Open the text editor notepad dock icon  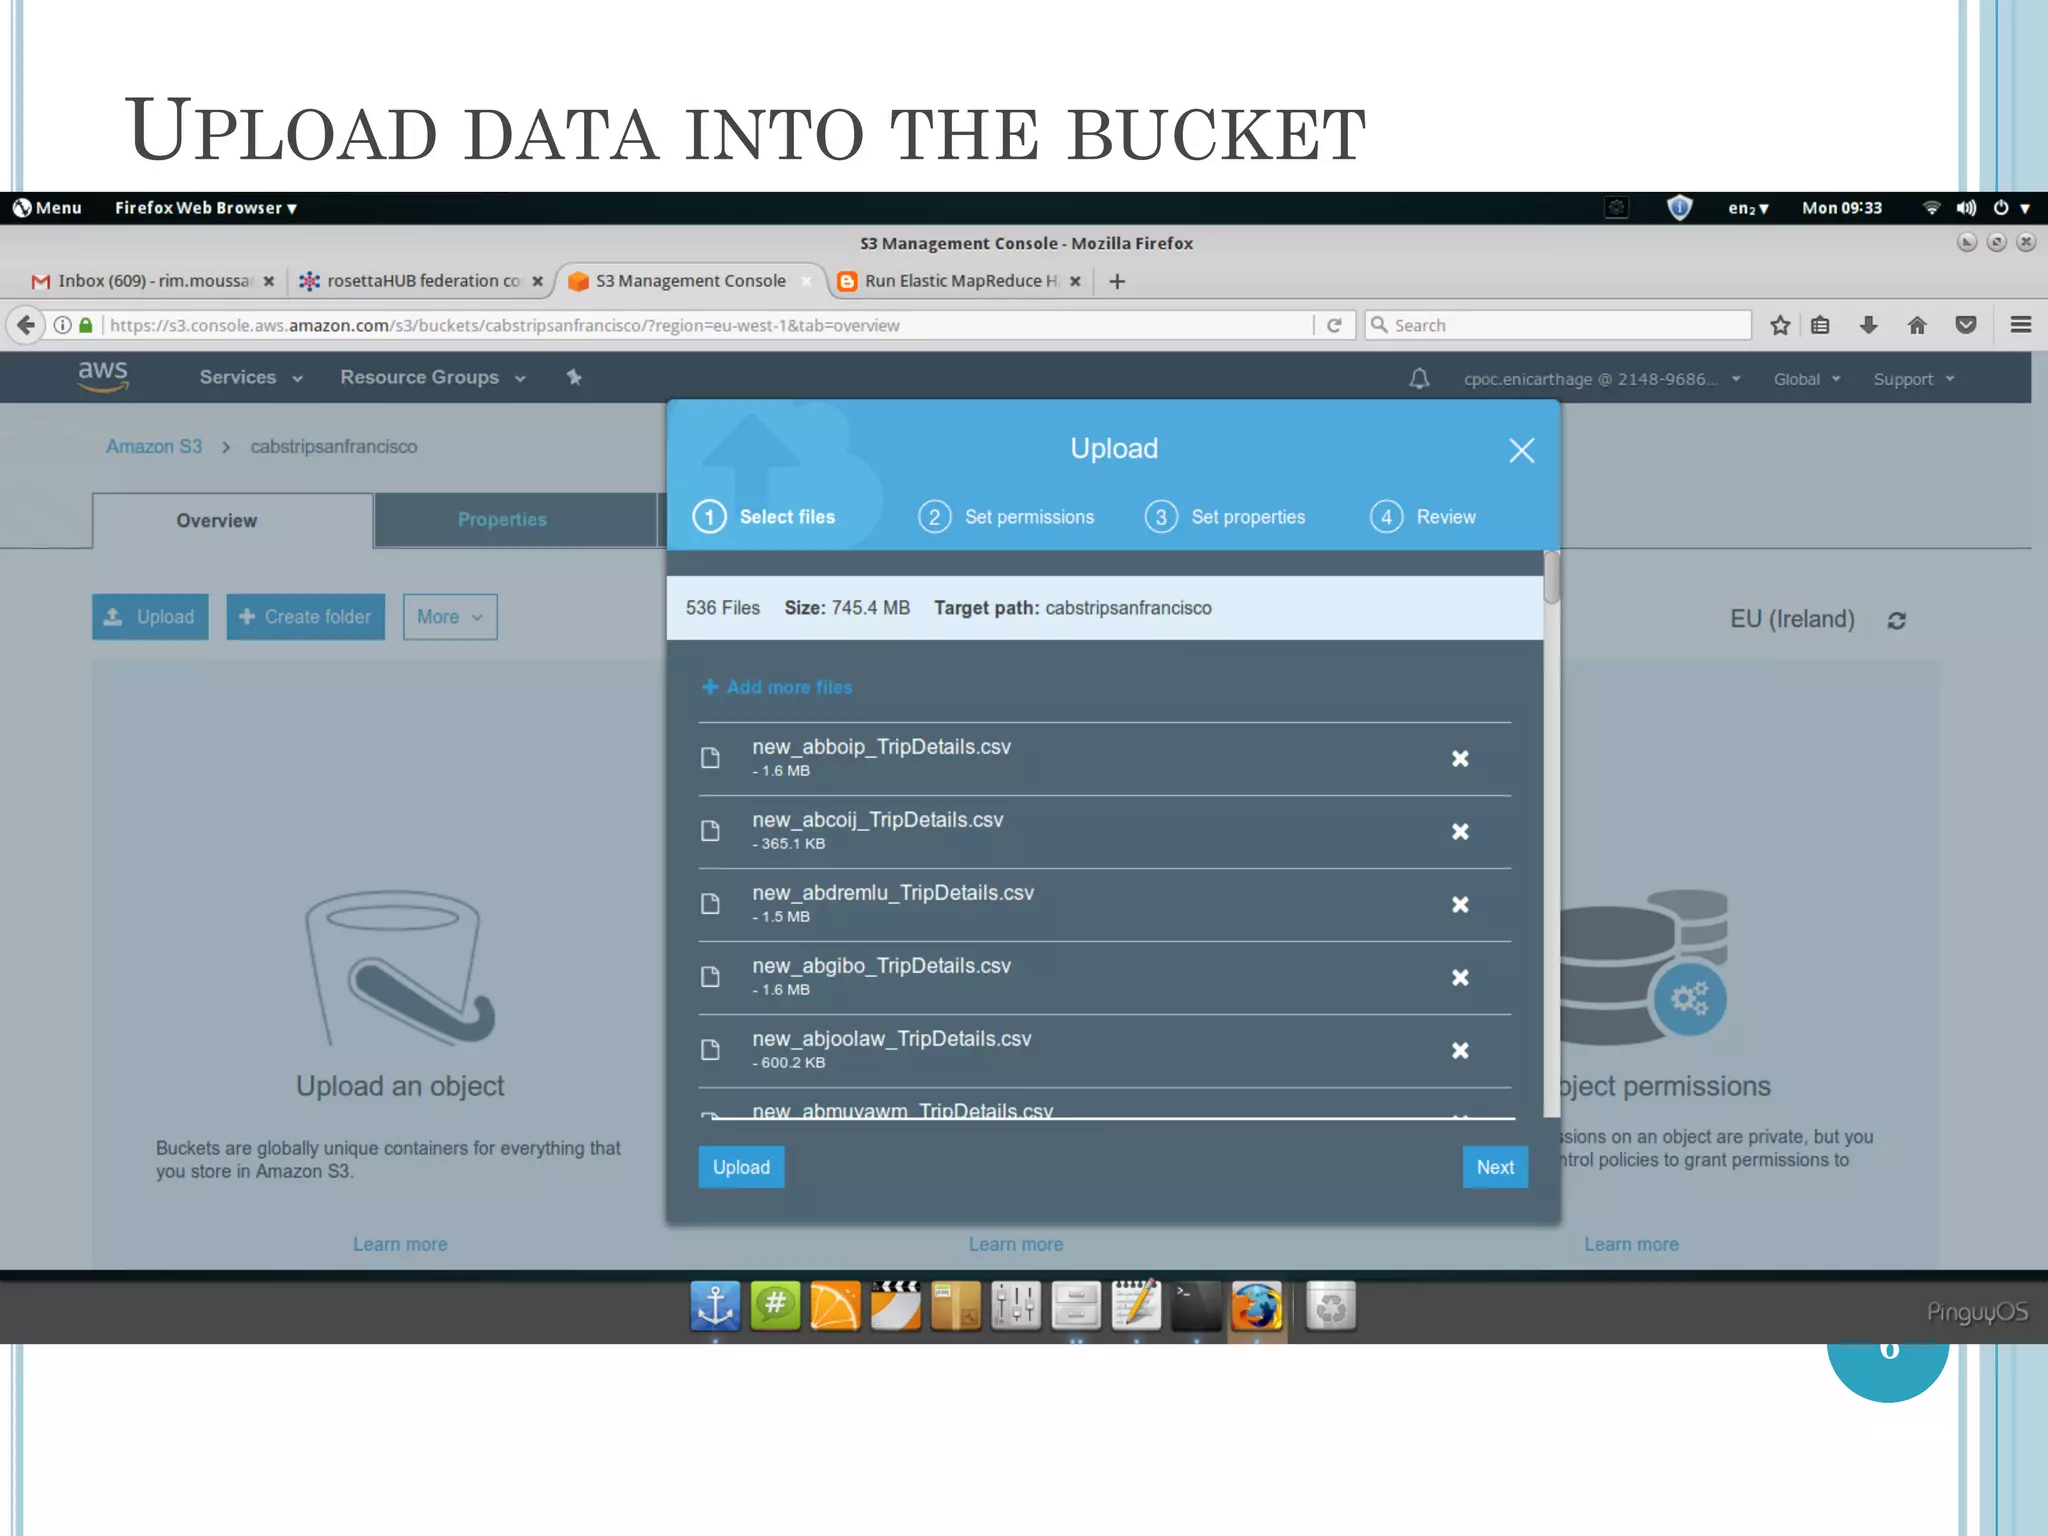coord(1136,1306)
